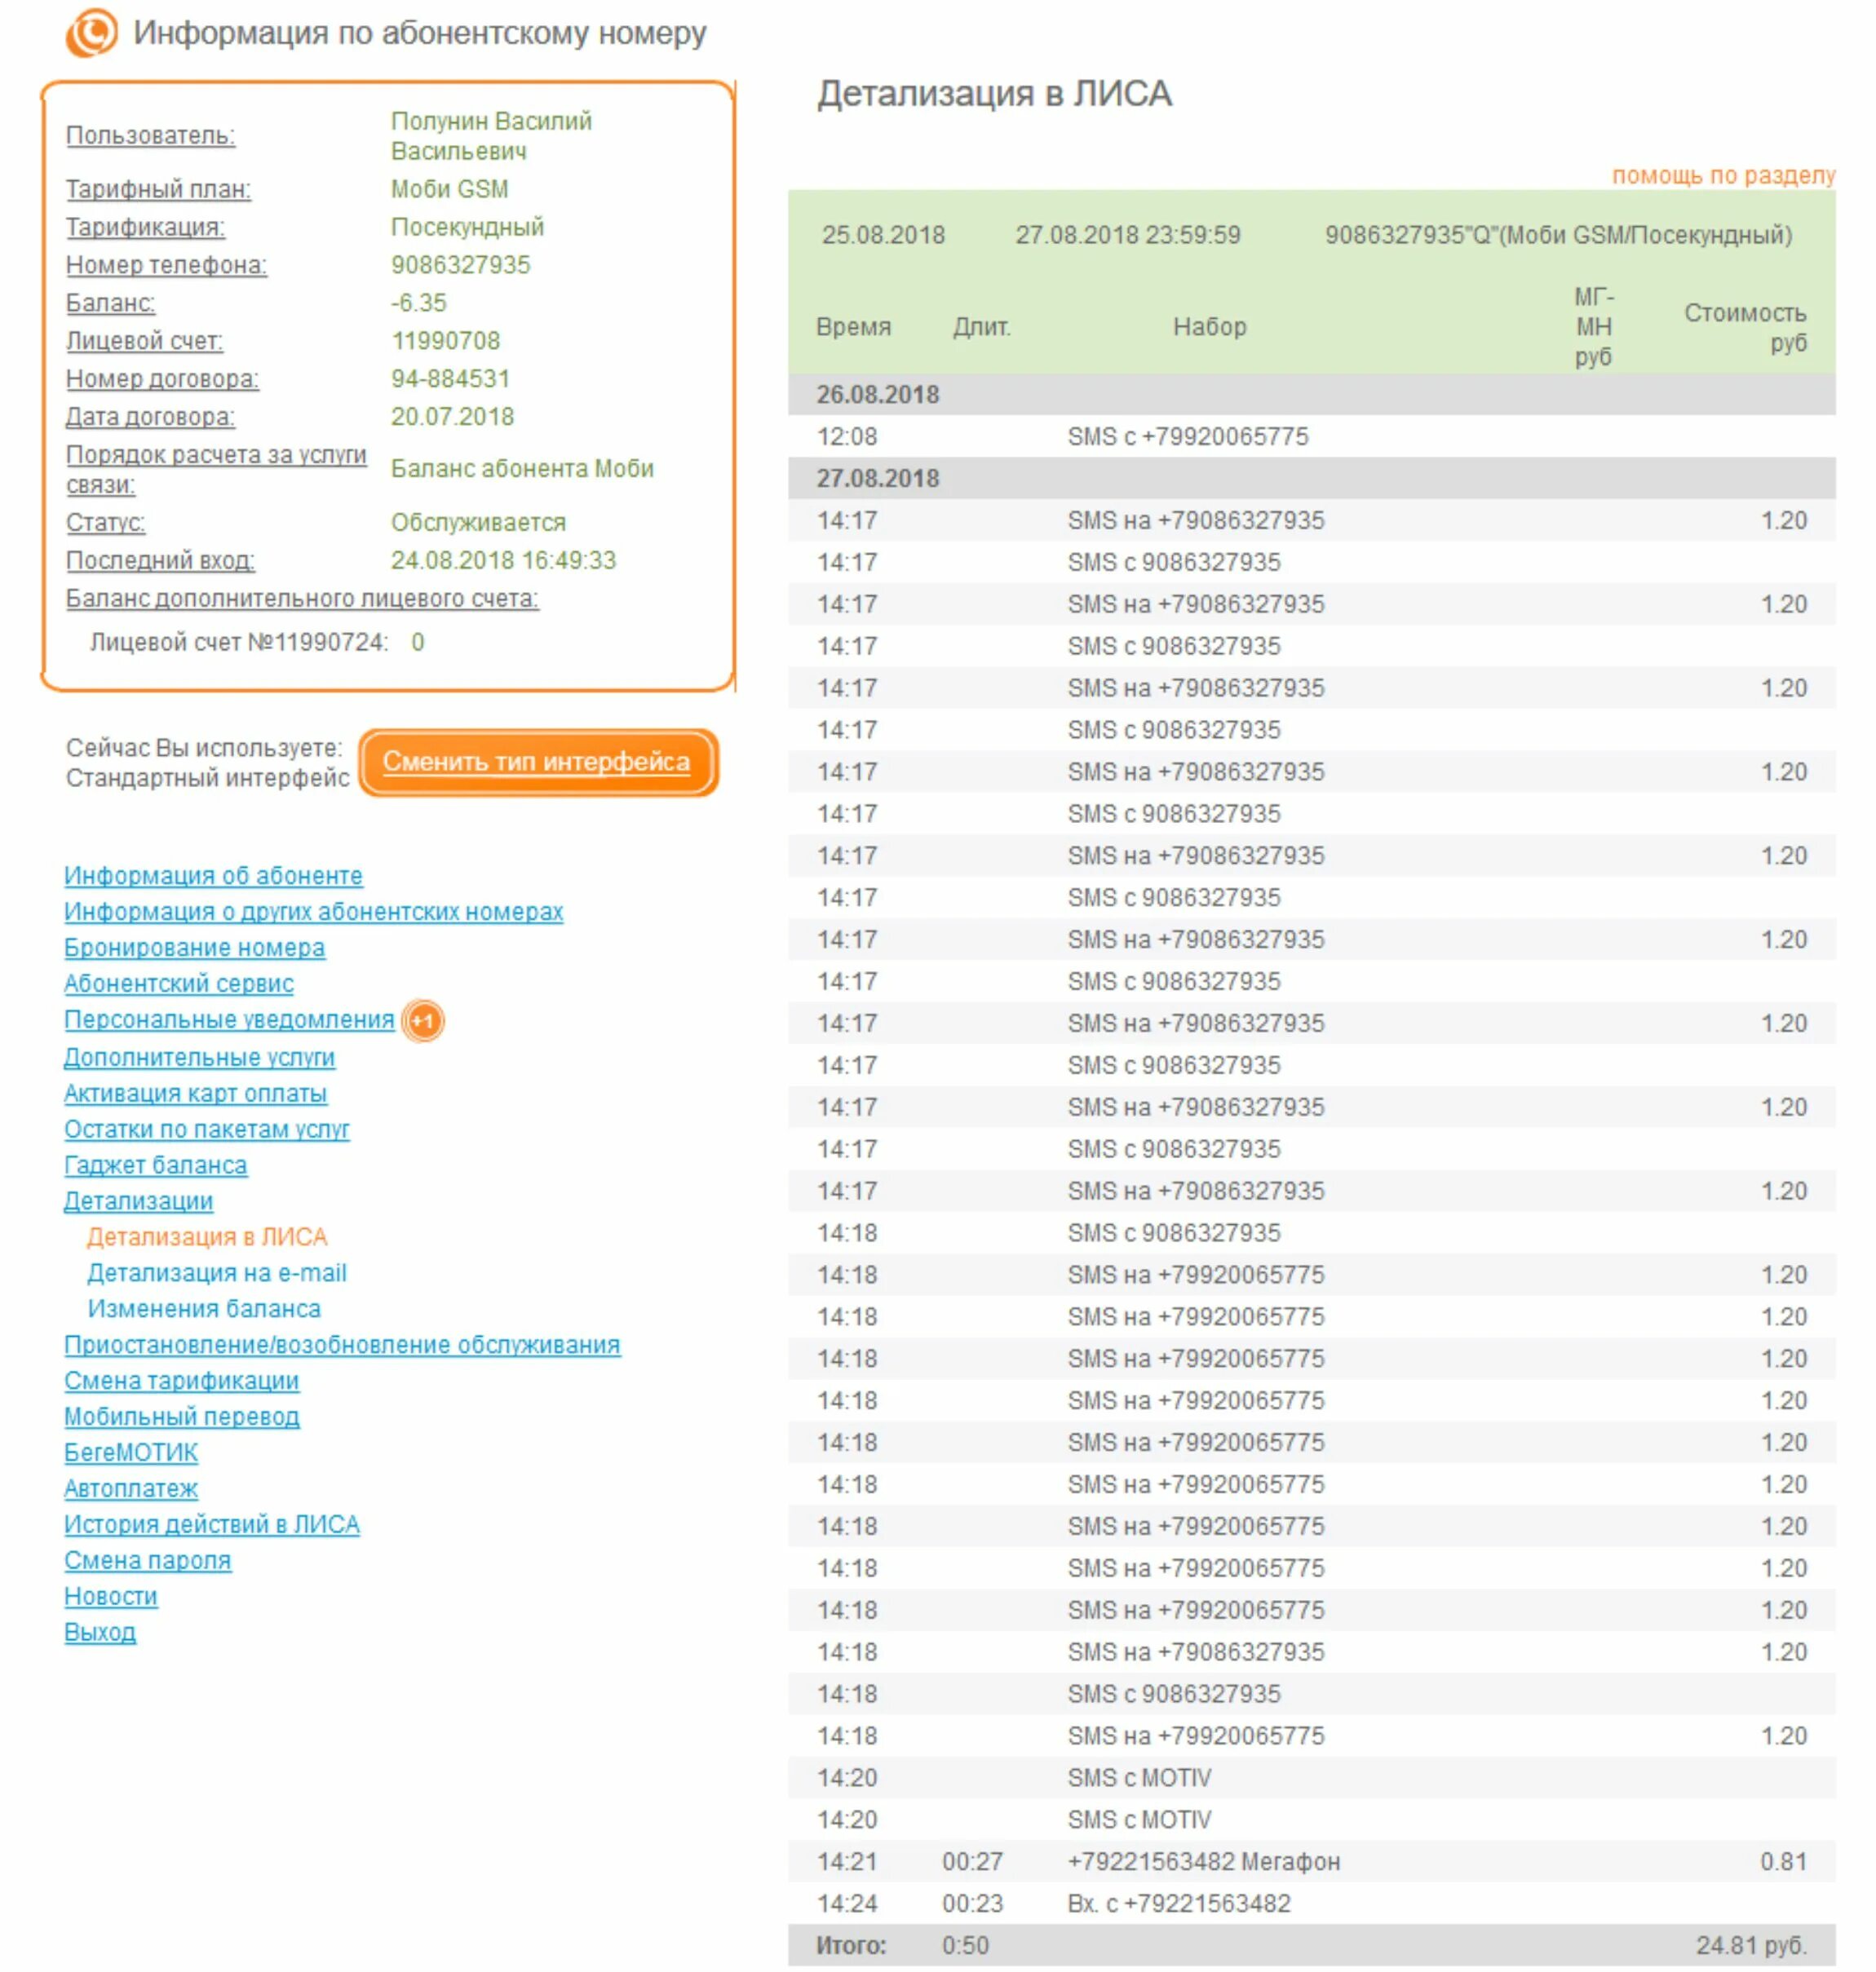Screen dimensions: 1876x1972
Task: Click 'Моби GSM' tariff value
Action: (x=449, y=190)
